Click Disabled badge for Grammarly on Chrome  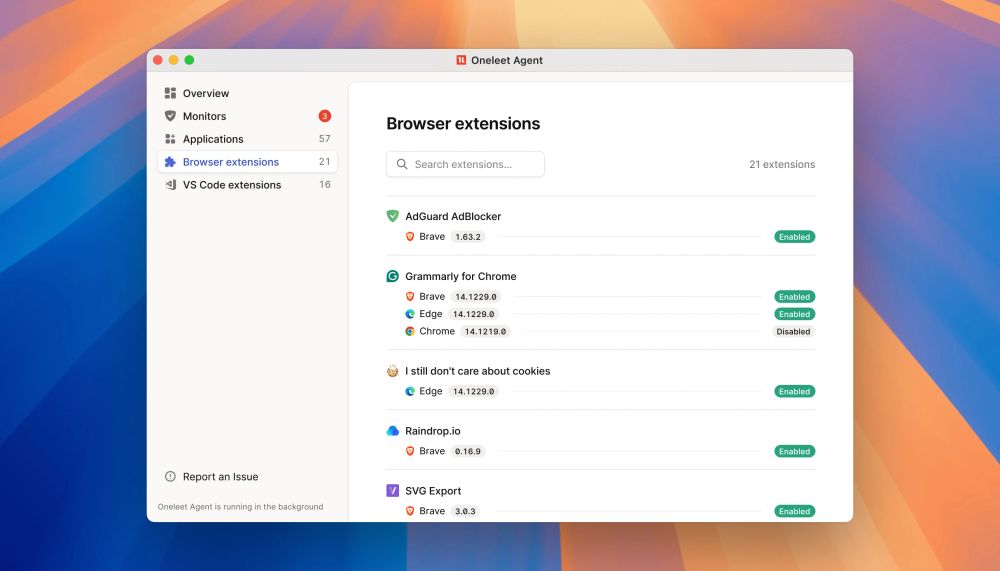(793, 331)
